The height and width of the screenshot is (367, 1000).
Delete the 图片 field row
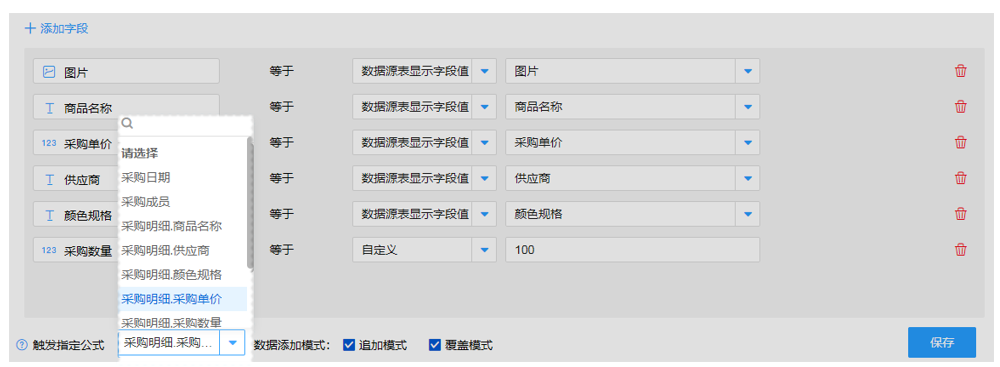pos(960,71)
